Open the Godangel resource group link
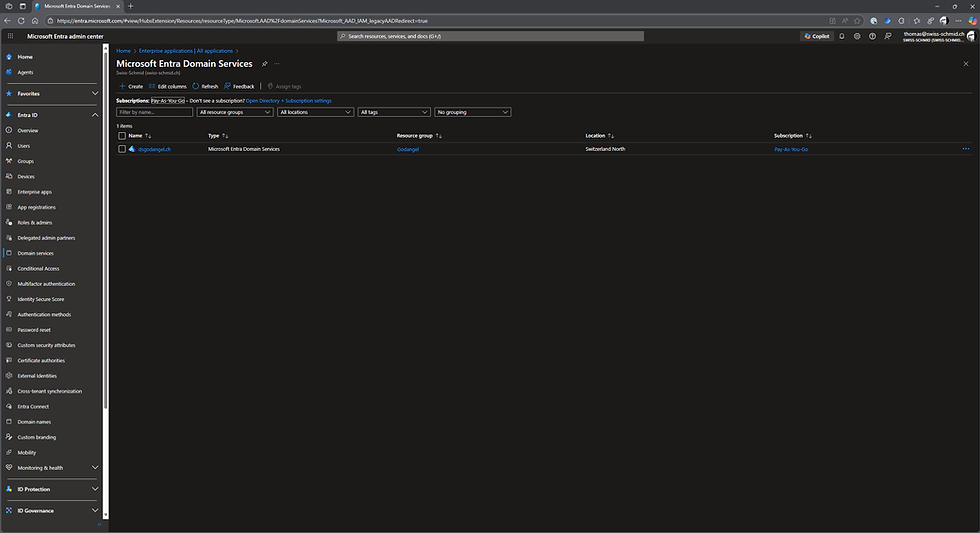The width and height of the screenshot is (980, 533). tap(408, 149)
